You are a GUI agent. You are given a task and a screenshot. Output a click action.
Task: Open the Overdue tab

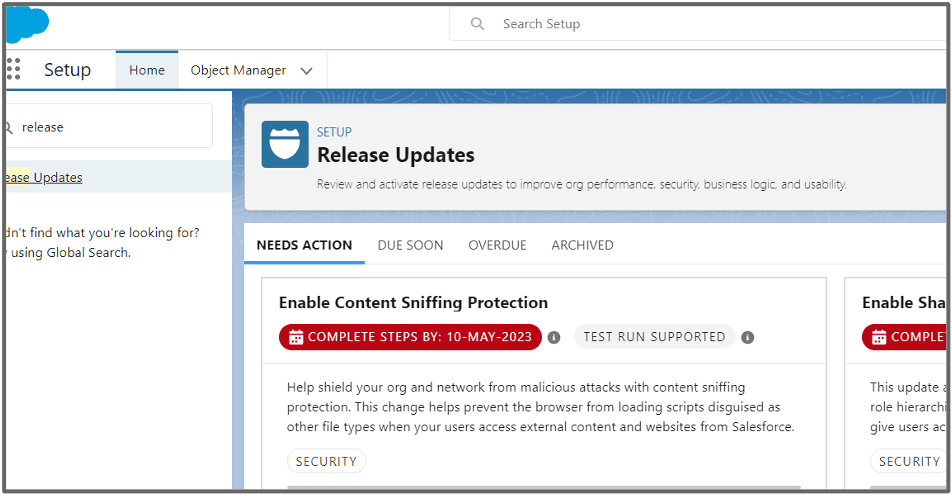click(497, 245)
